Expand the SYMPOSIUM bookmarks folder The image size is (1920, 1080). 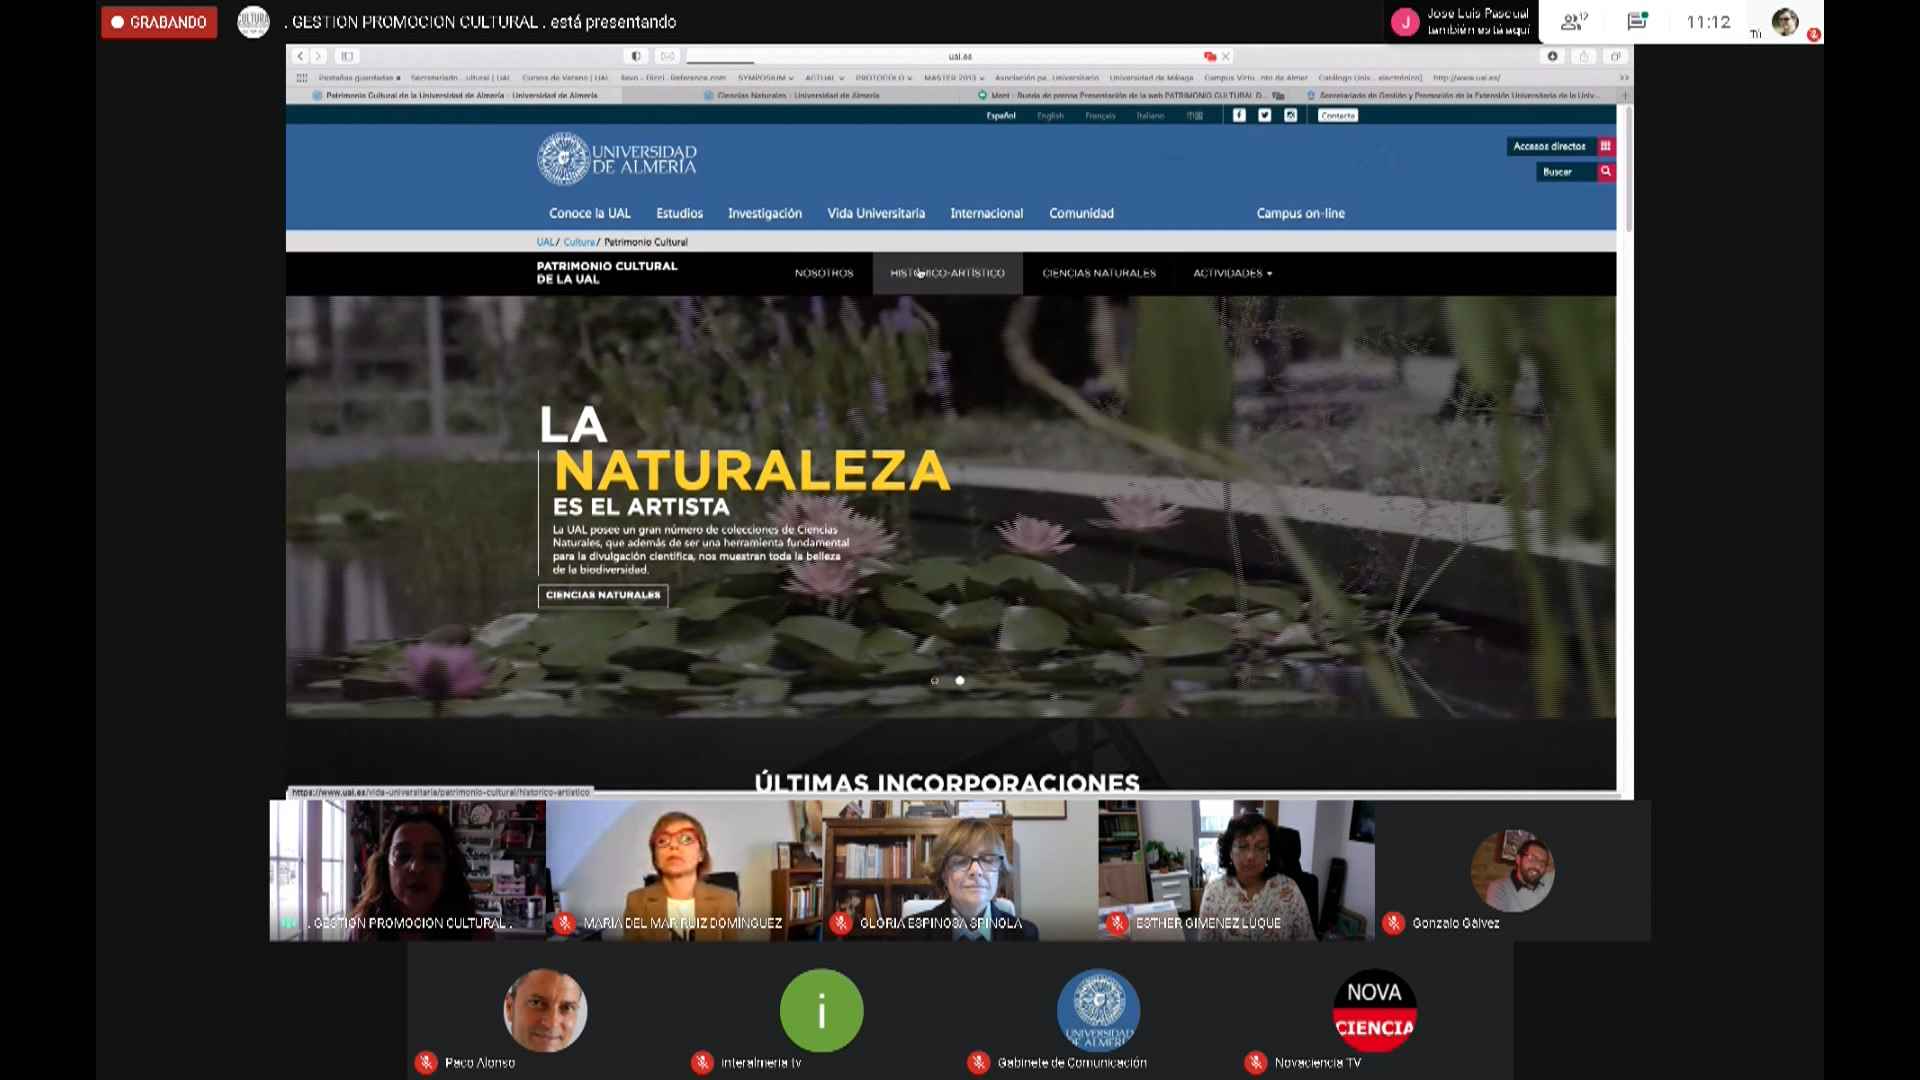tap(765, 78)
